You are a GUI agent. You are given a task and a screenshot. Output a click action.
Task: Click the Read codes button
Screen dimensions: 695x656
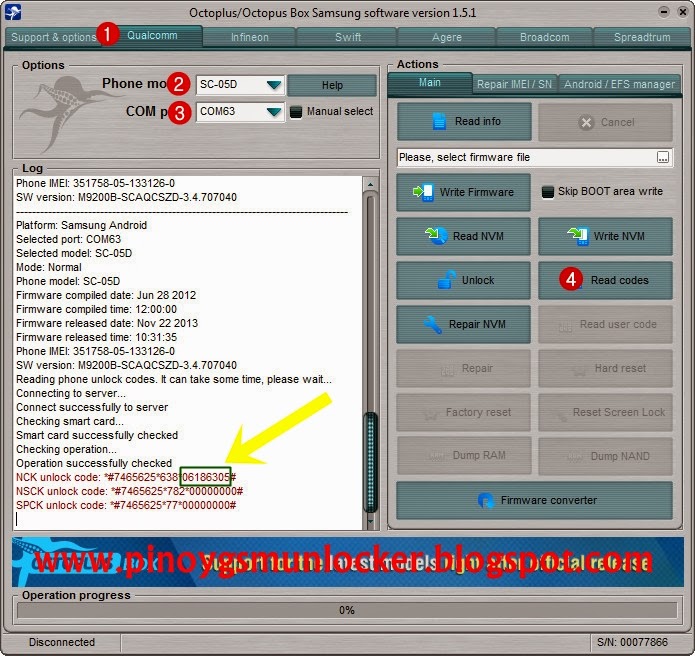(605, 280)
